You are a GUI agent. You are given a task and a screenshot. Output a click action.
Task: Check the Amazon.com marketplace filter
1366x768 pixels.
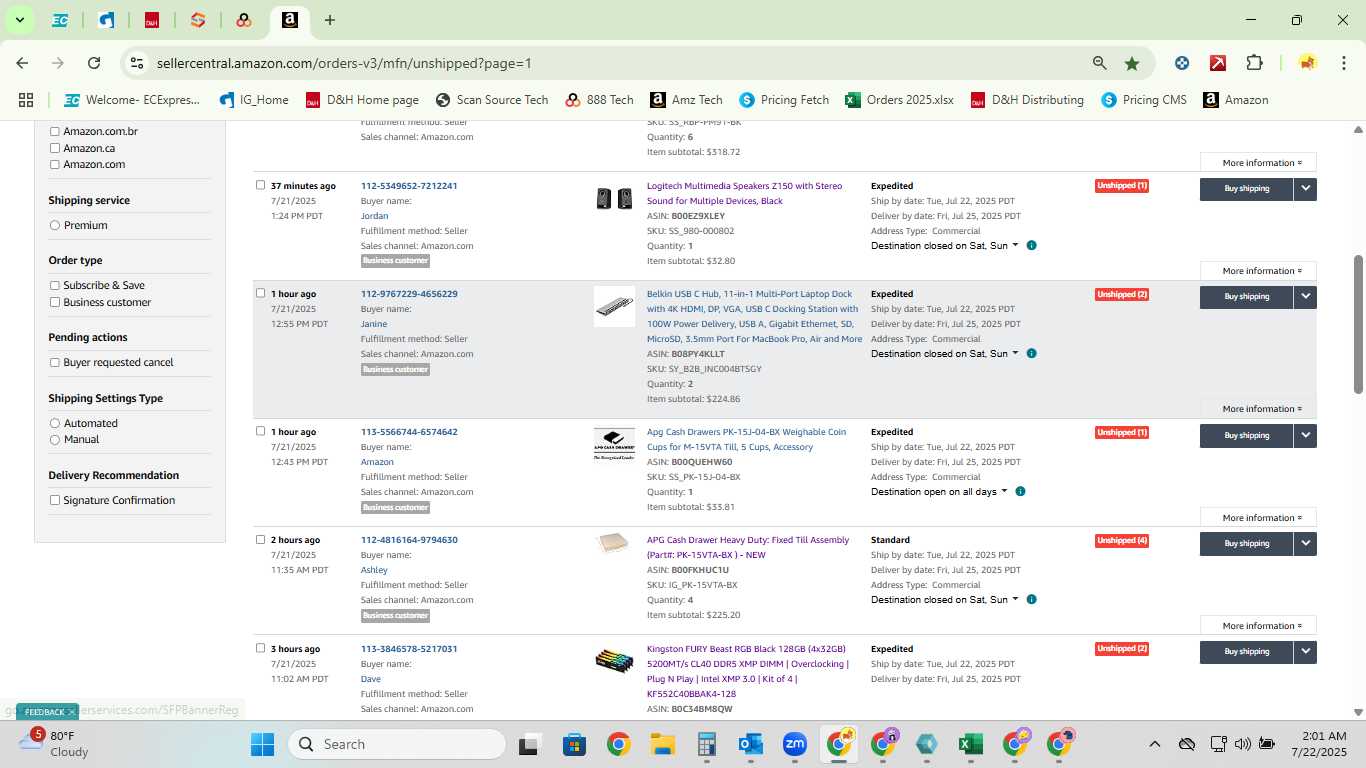55,165
